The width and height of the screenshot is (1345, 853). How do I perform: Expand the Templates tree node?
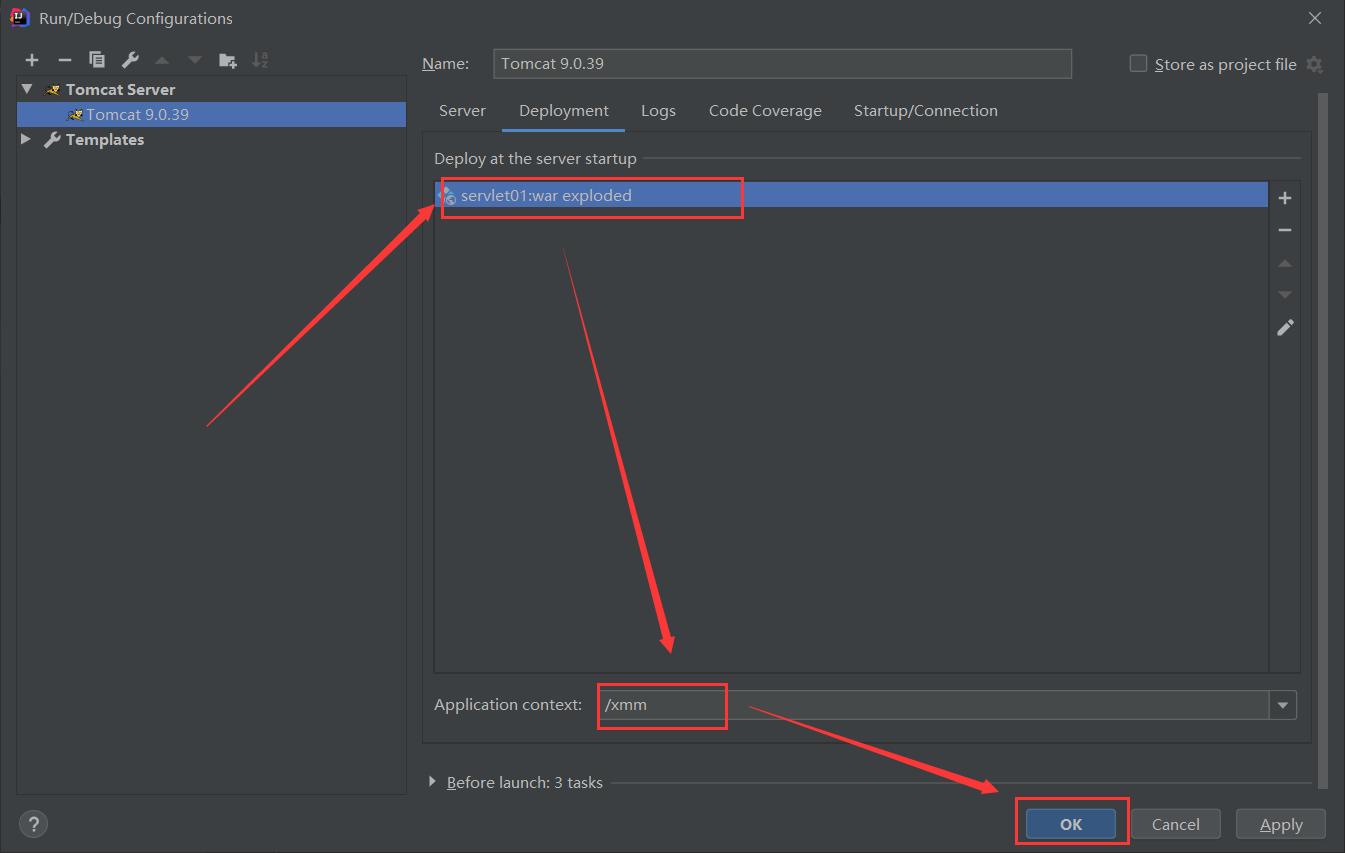[27, 140]
